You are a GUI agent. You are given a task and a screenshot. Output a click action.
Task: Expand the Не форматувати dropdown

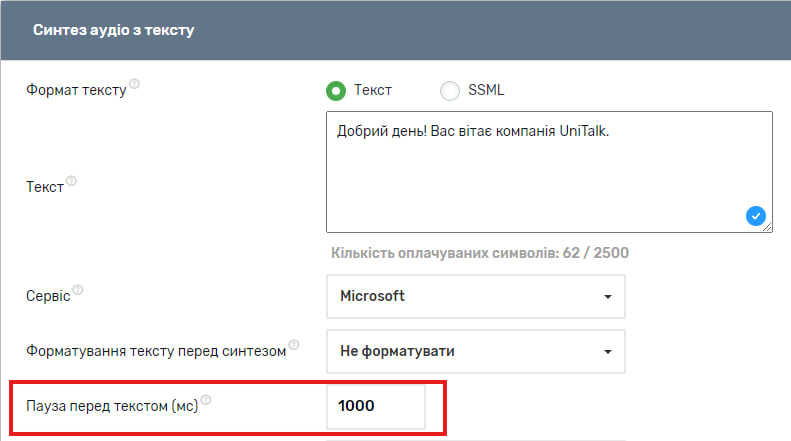[x=476, y=352]
